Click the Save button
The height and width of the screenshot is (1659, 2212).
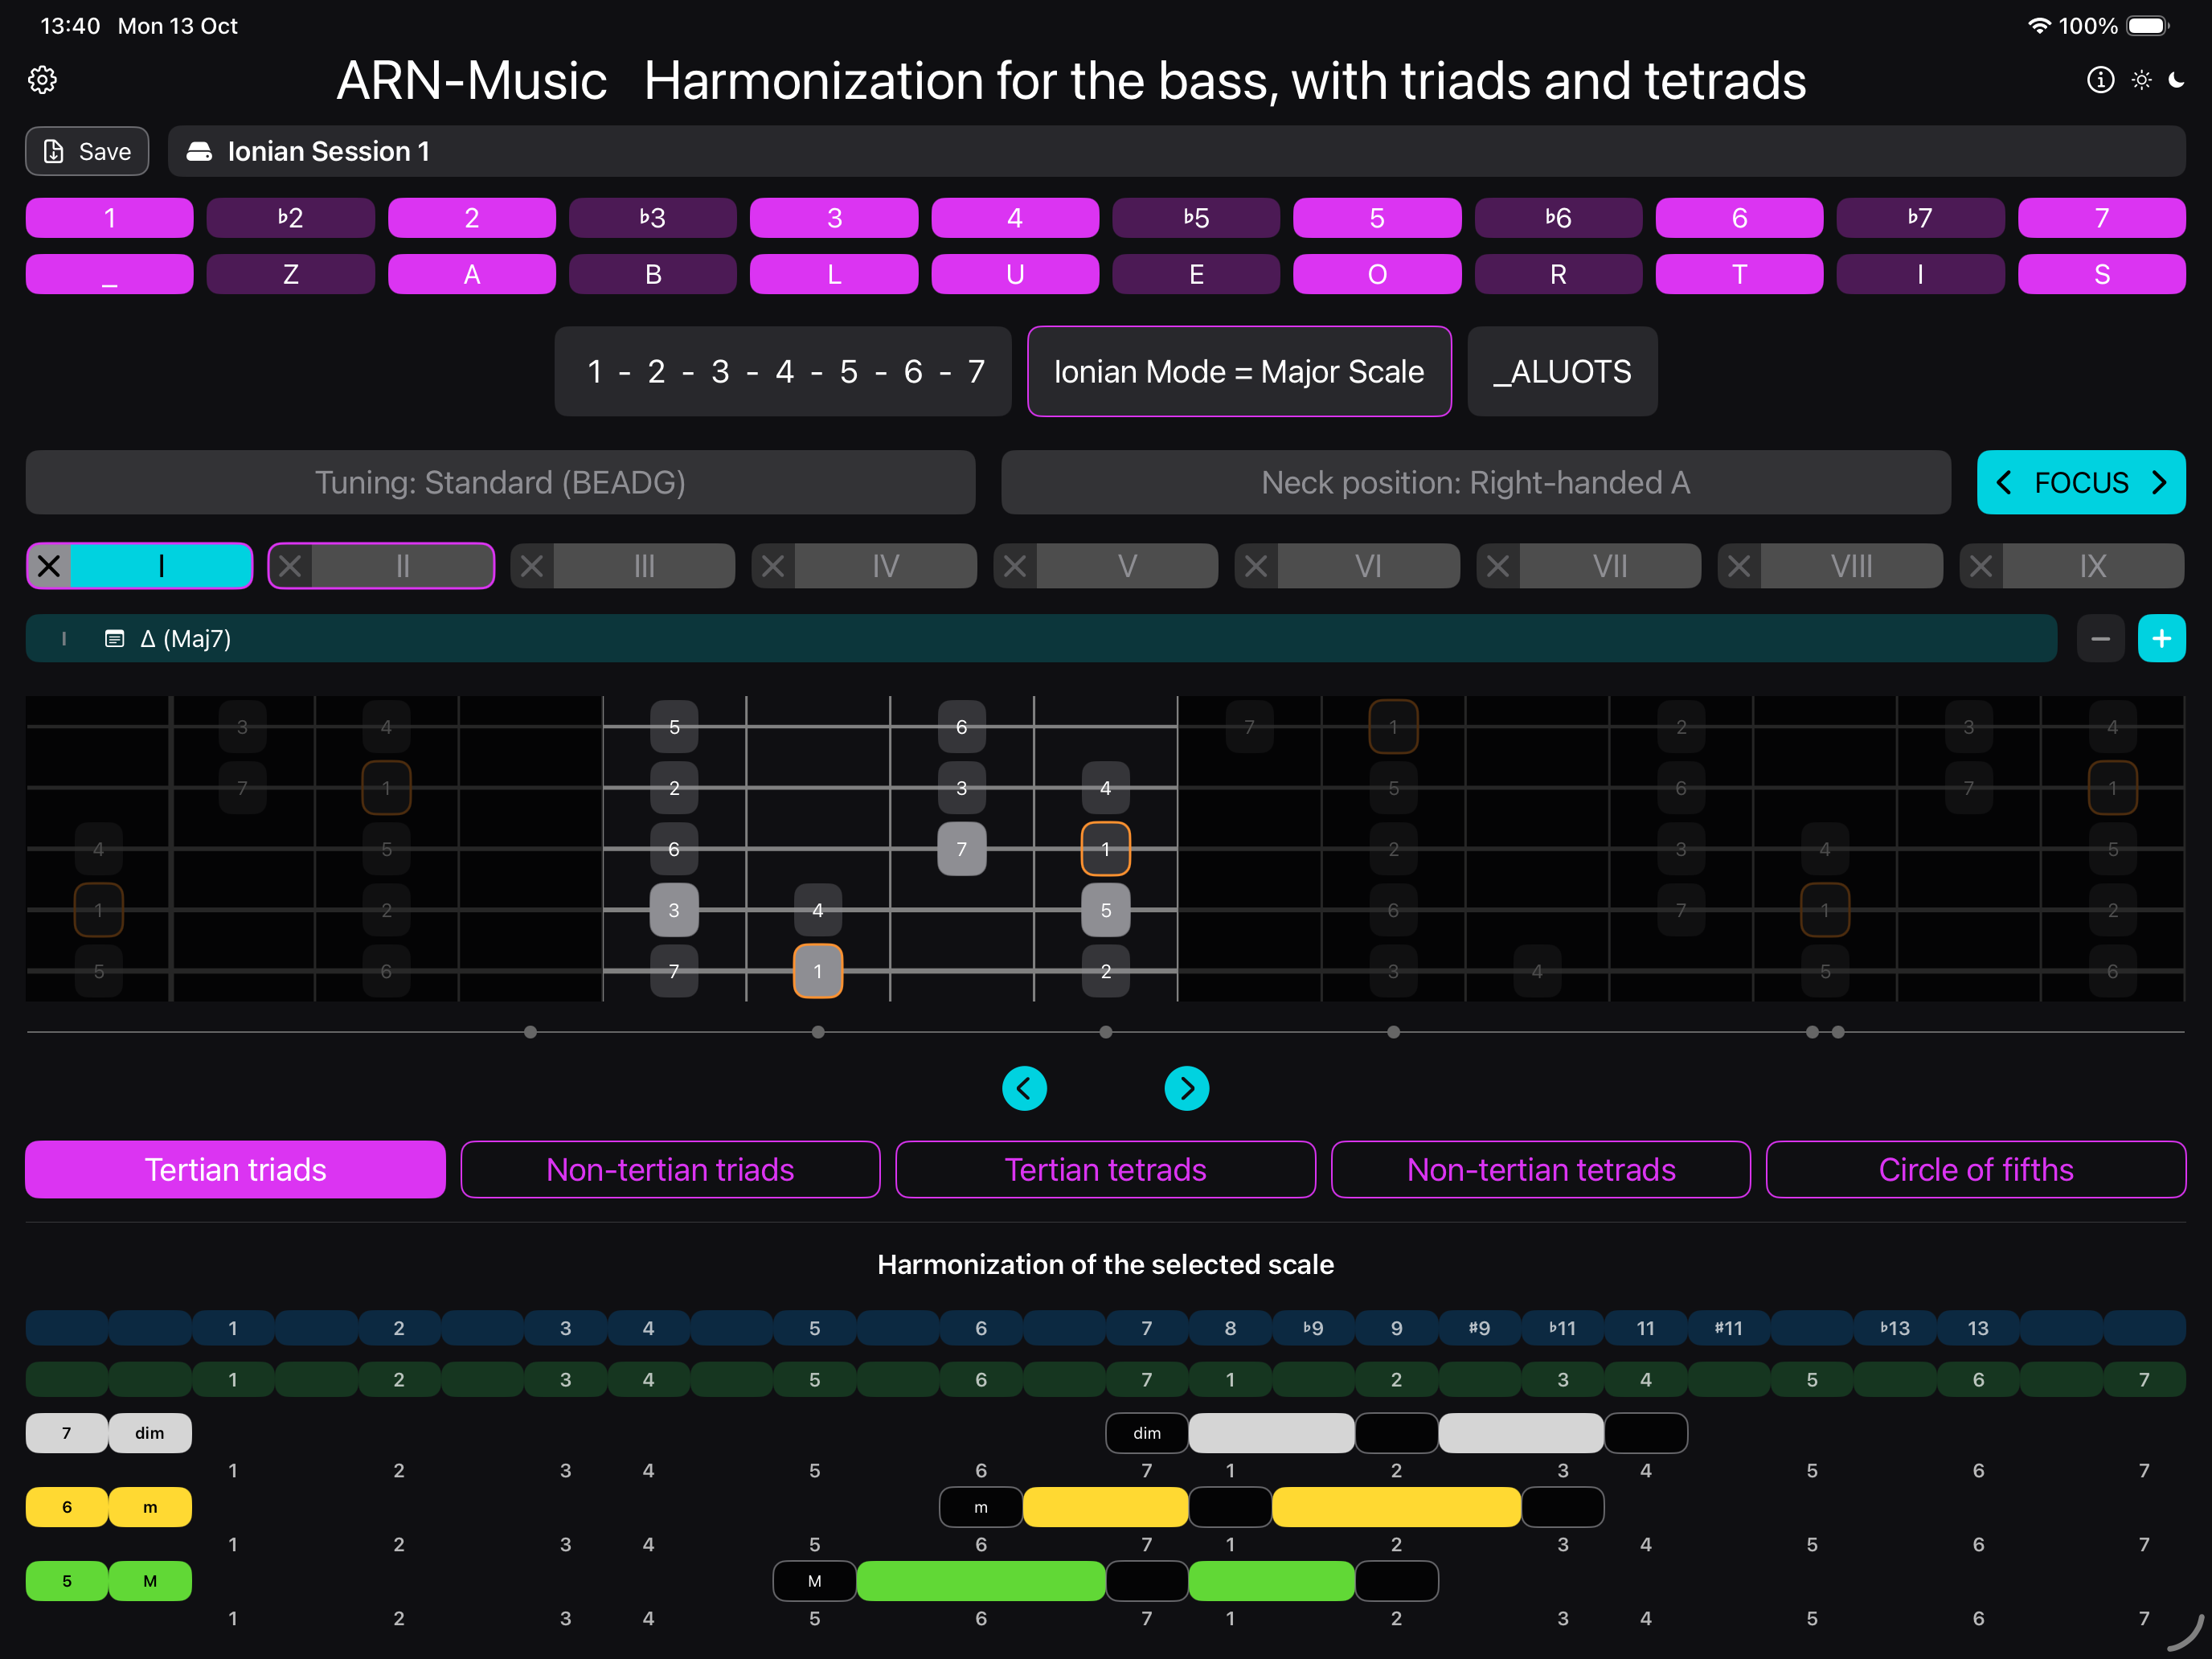pyautogui.click(x=87, y=151)
